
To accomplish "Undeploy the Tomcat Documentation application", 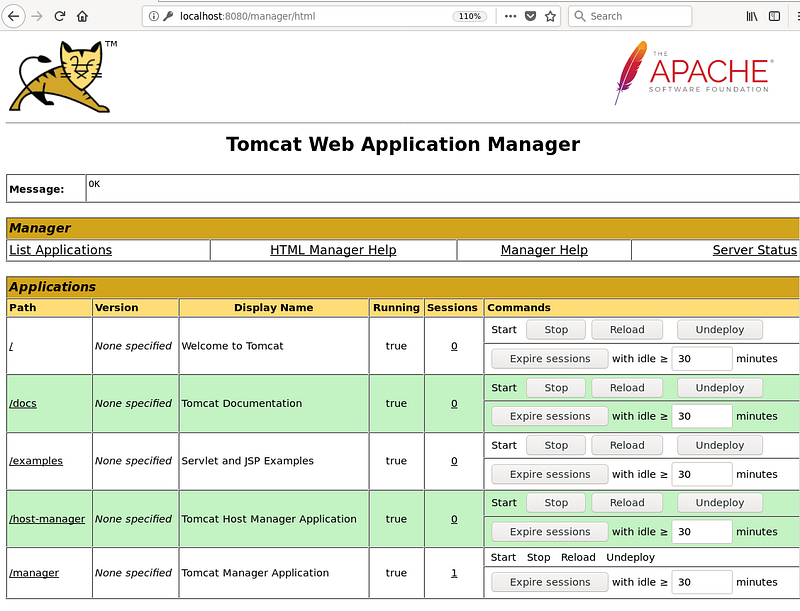I will point(720,388).
